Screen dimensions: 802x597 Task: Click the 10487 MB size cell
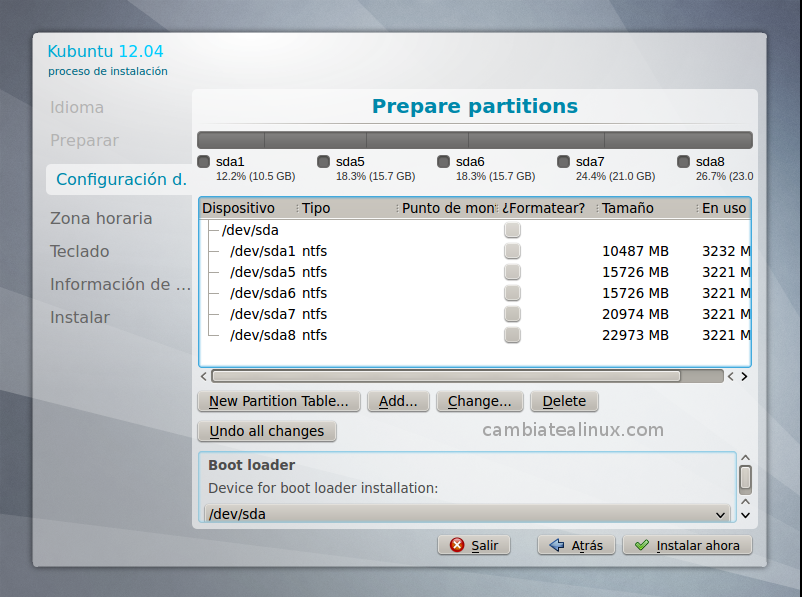pos(635,251)
